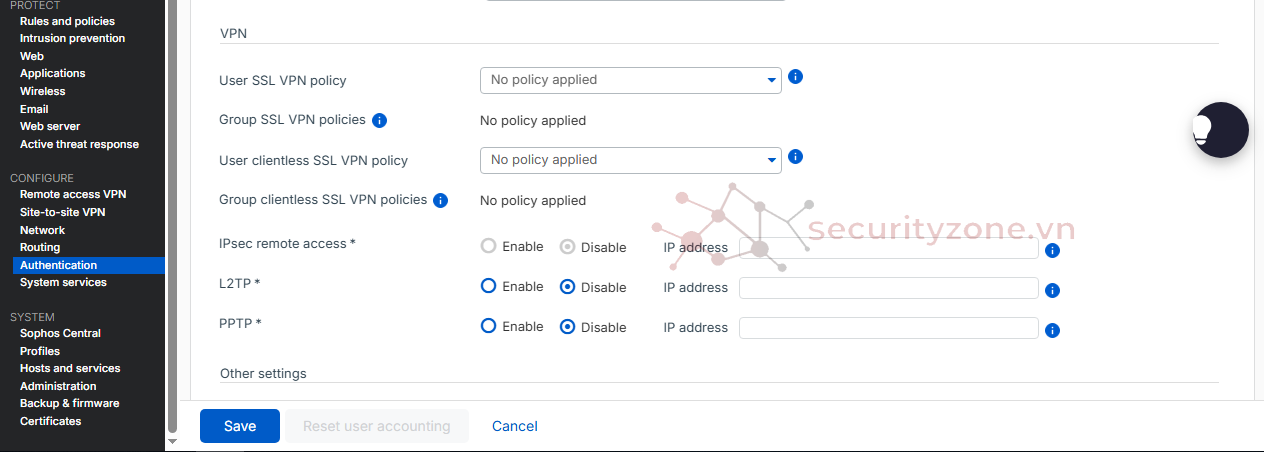Open User SSL VPN policy dropdown
Screen dimensions: 1264x452
(630, 80)
